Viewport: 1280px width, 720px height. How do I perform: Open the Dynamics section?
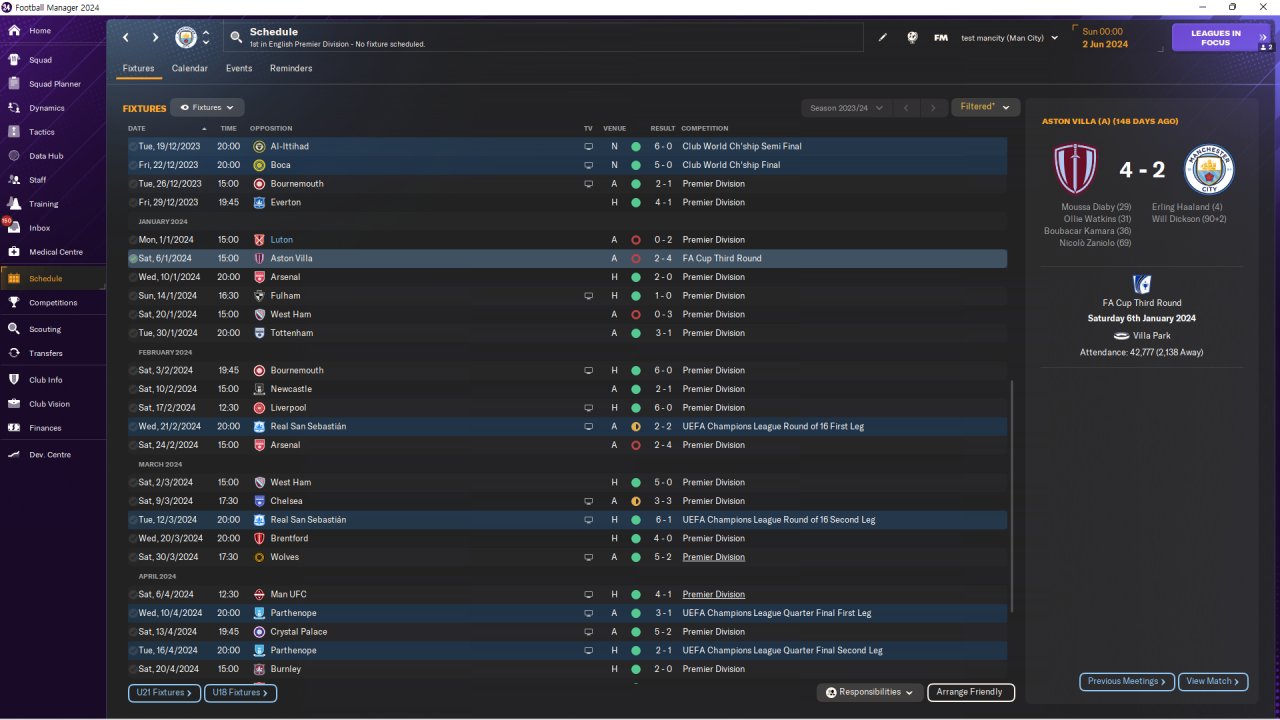pos(46,108)
